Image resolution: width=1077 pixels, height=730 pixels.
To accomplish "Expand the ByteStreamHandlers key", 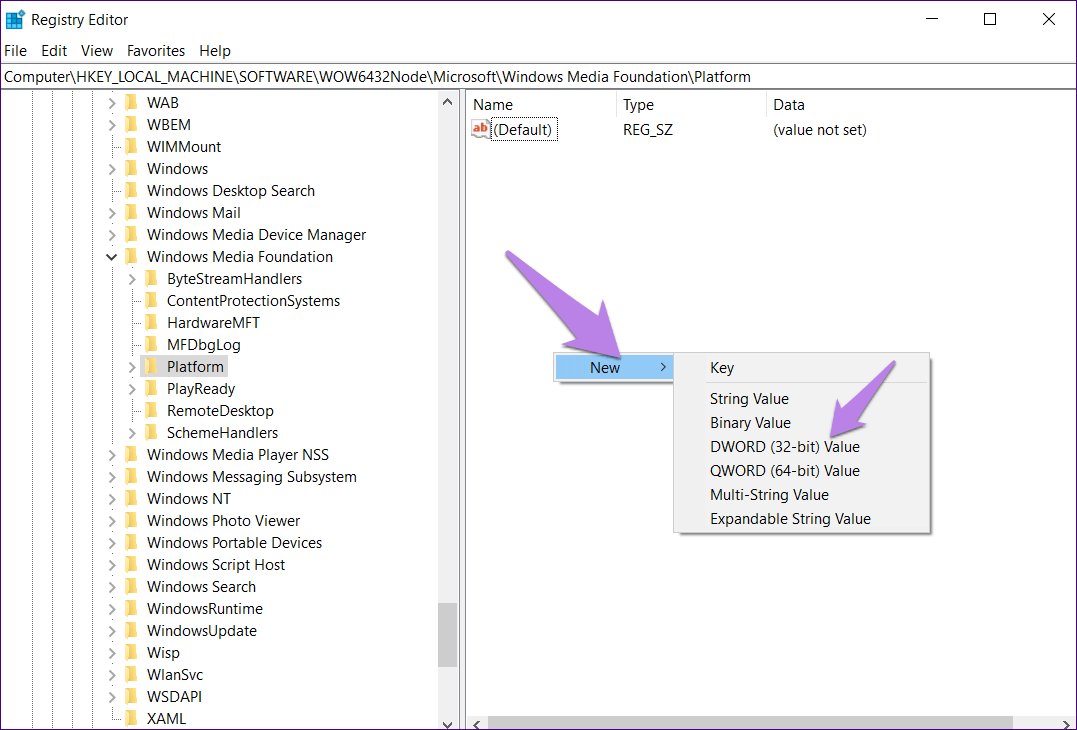I will click(132, 280).
